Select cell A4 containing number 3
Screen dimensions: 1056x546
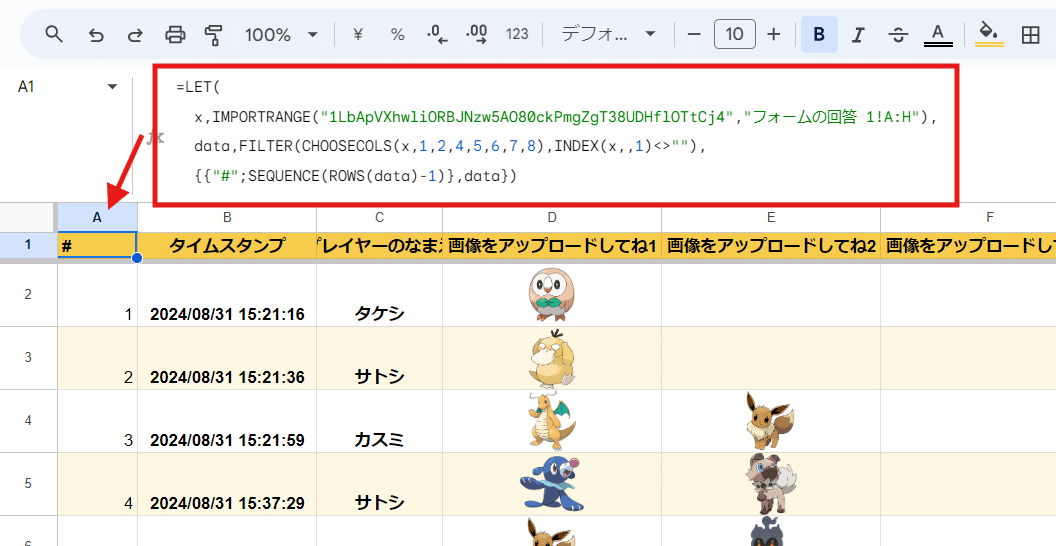(x=97, y=421)
